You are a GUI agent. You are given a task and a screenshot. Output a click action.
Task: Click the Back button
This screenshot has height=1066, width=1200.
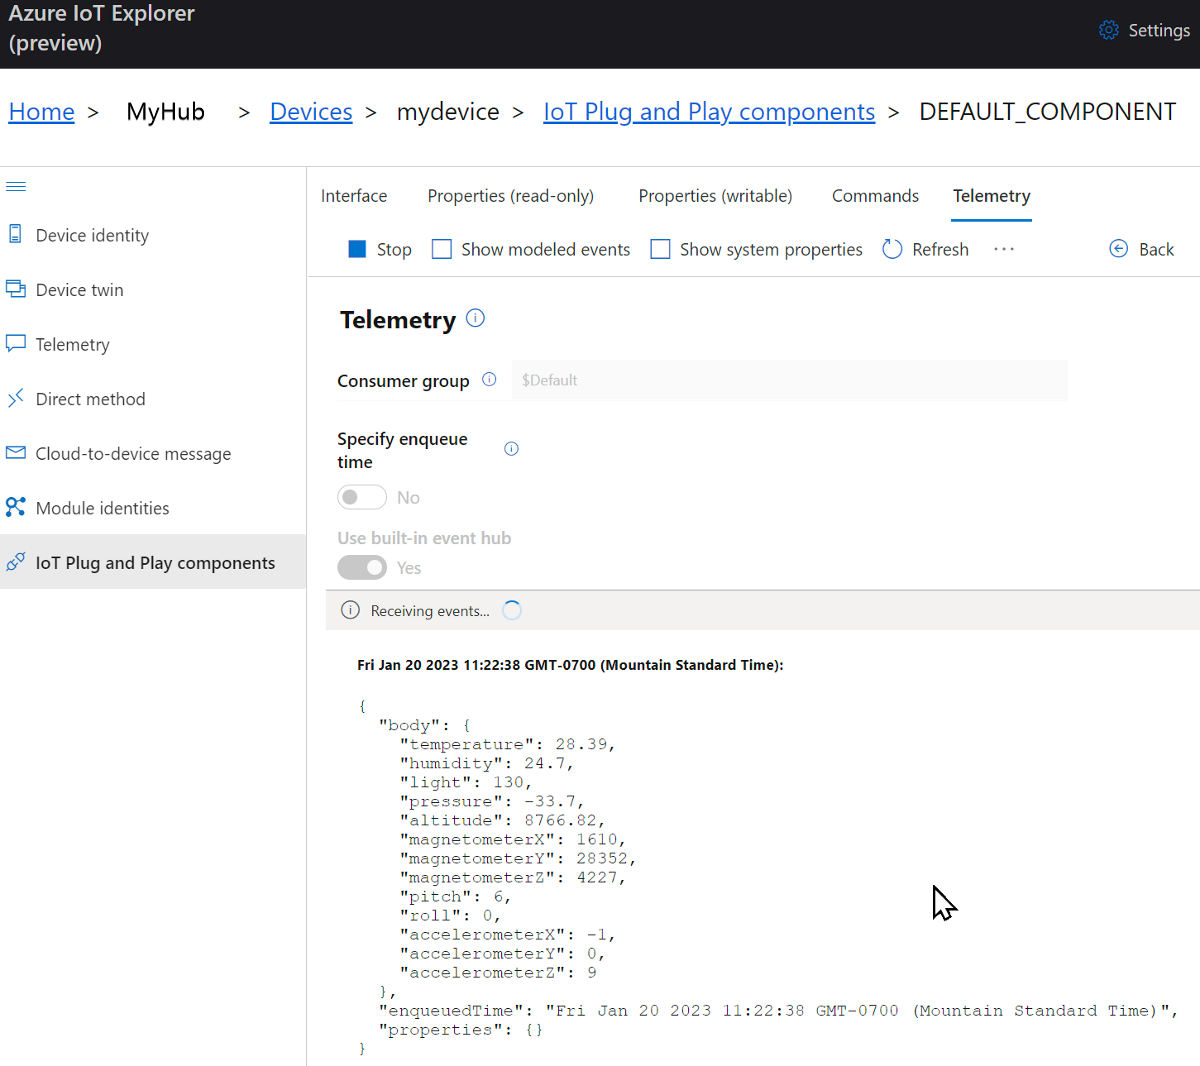(1141, 248)
